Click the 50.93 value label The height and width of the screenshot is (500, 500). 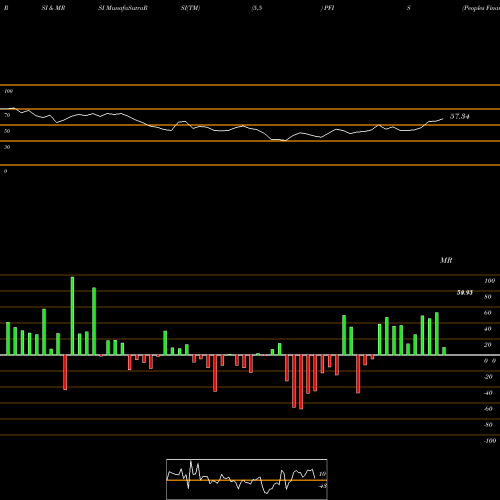(465, 292)
